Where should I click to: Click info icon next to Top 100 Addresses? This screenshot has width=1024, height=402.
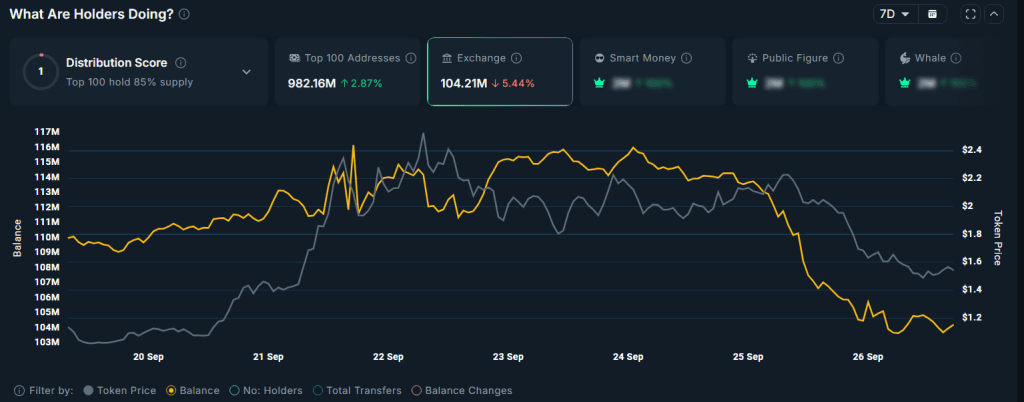pos(411,58)
